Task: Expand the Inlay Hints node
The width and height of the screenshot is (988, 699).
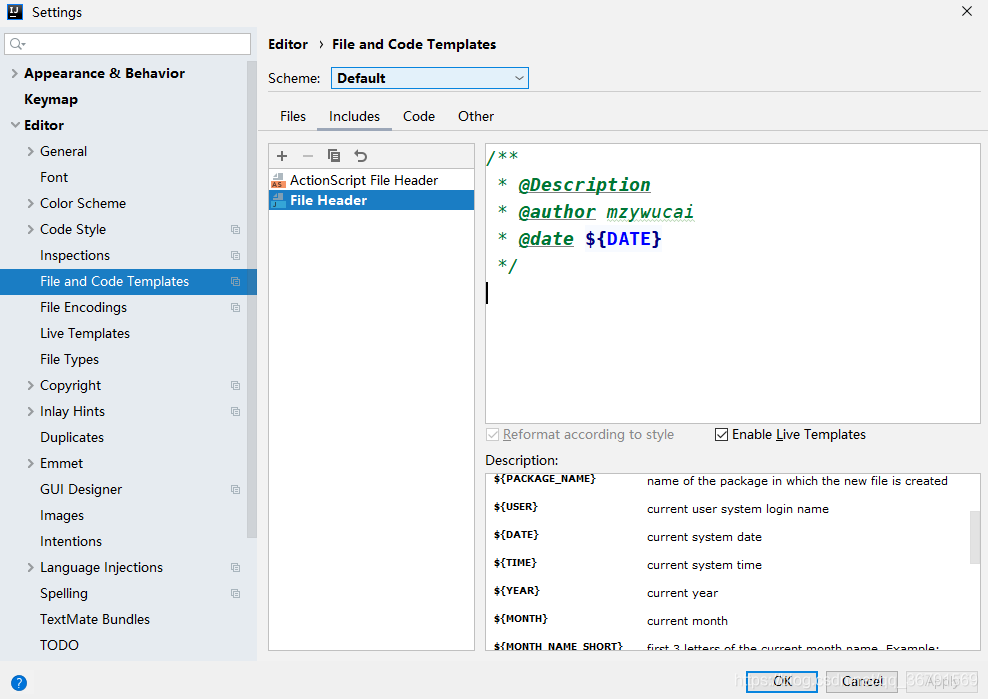Action: [x=30, y=412]
